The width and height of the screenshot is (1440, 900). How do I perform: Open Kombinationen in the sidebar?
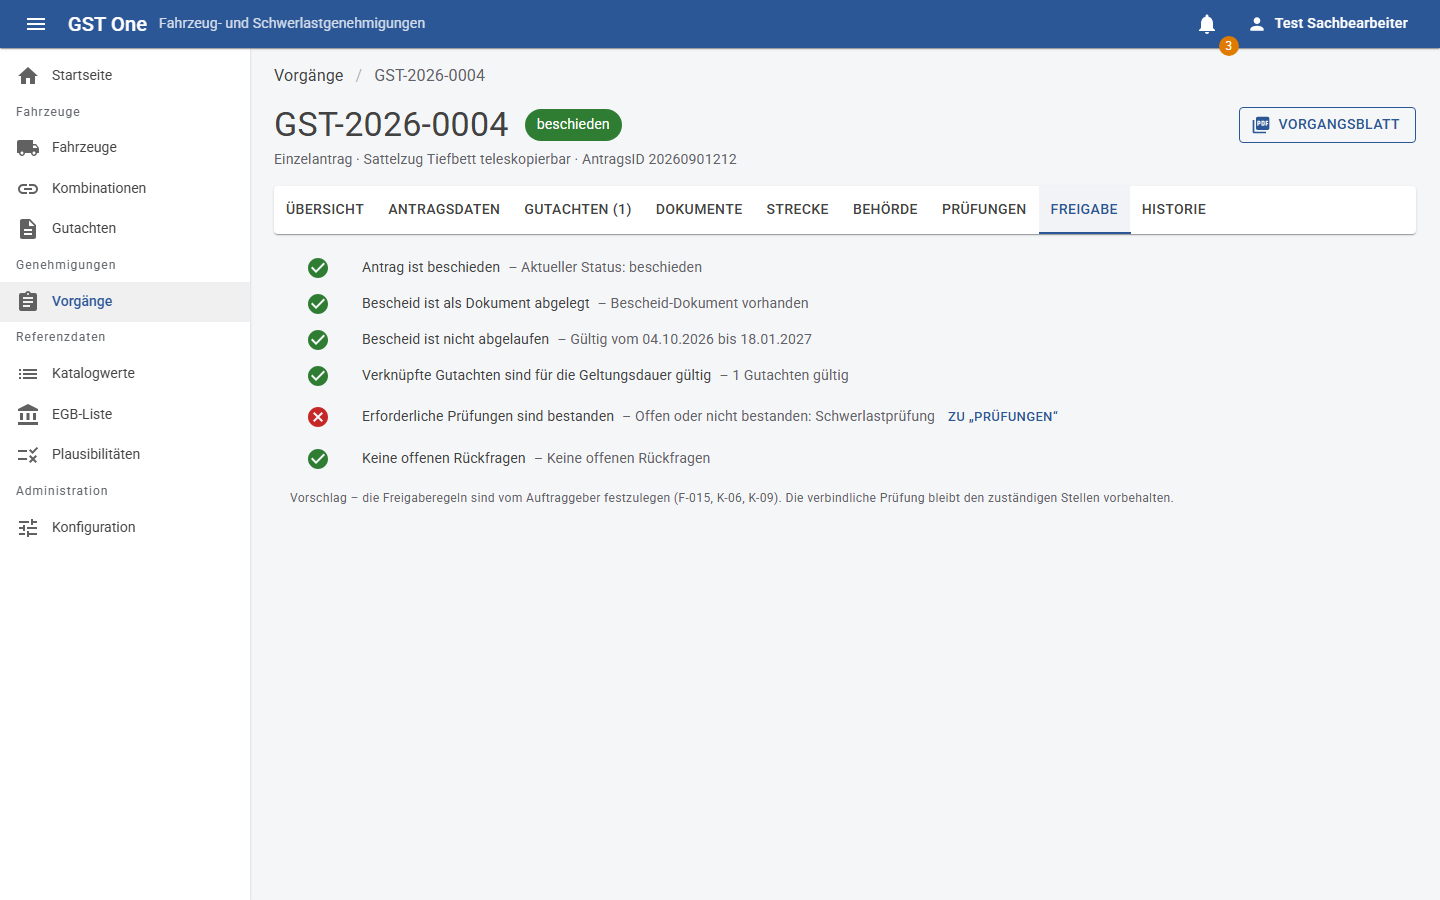tap(125, 189)
